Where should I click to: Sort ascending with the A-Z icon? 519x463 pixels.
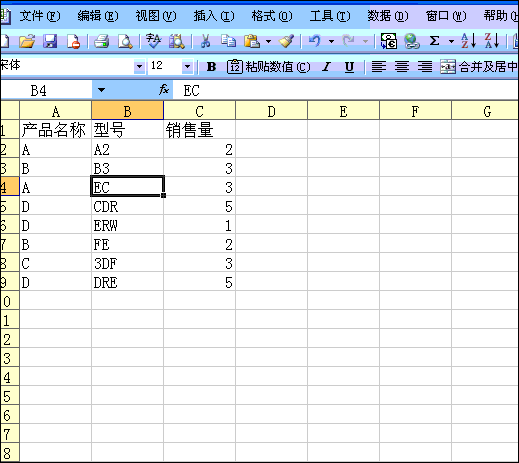point(468,41)
